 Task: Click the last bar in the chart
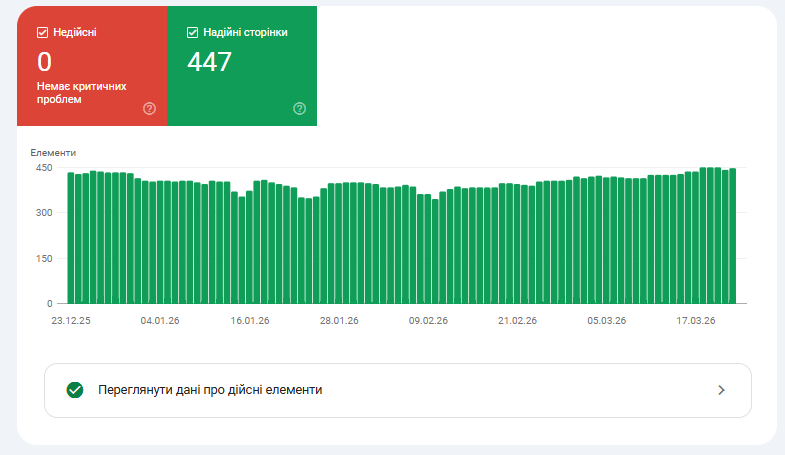point(732,236)
